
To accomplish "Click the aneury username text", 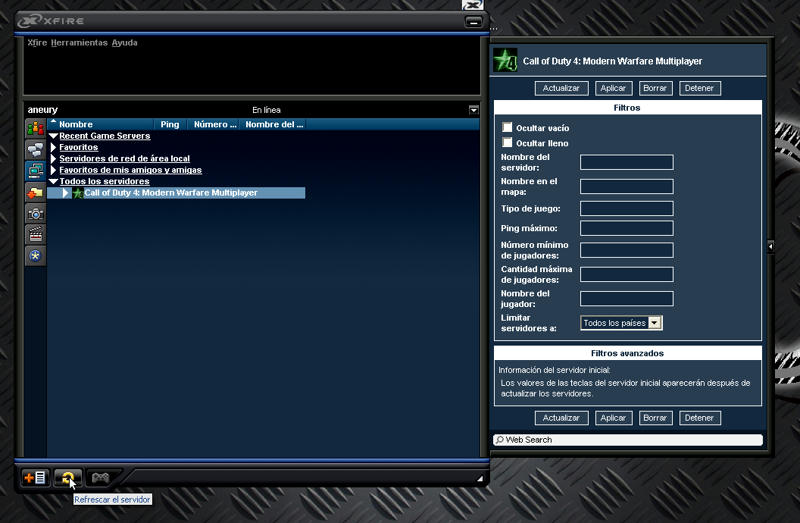I will coord(42,110).
